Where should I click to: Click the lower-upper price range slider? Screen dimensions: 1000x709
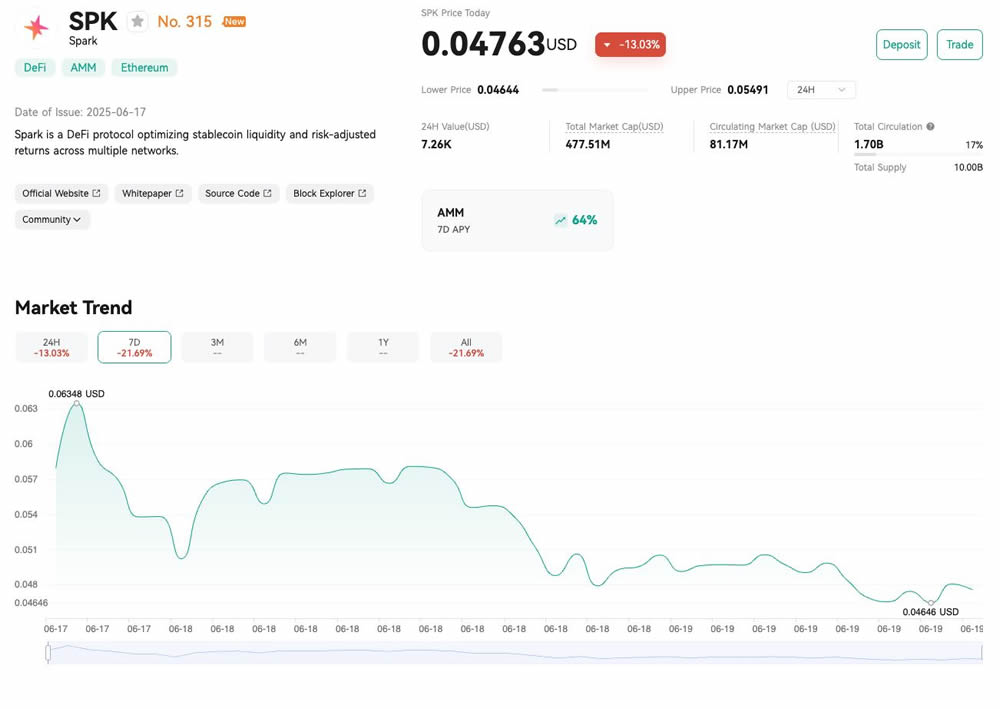(x=599, y=90)
